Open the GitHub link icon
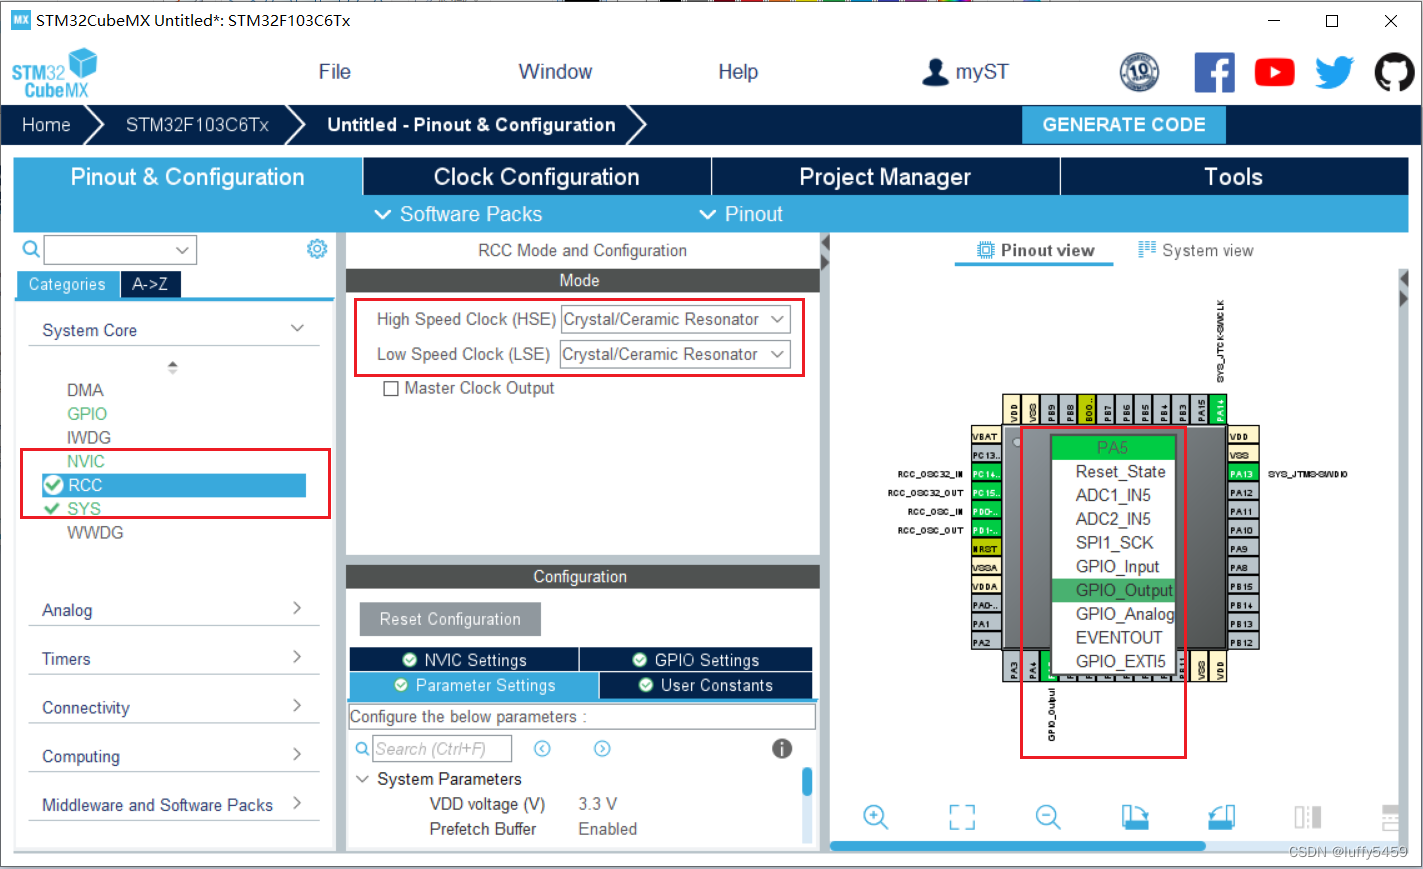The width and height of the screenshot is (1423, 869). (x=1394, y=72)
